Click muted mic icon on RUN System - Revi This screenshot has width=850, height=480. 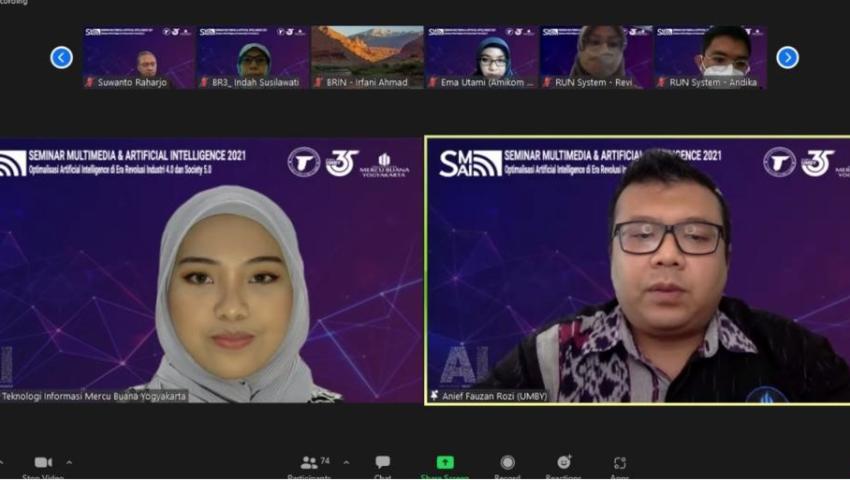point(547,82)
